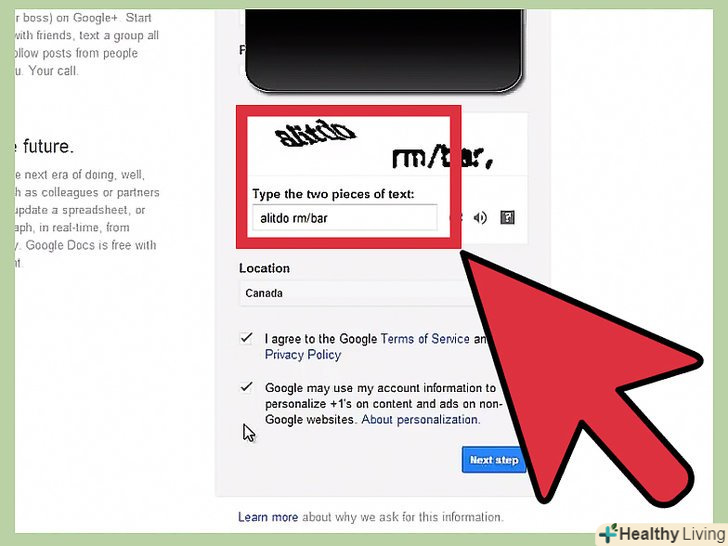Click the Healthy Living green plus logo
Image resolution: width=728 pixels, height=546 pixels.
point(608,533)
